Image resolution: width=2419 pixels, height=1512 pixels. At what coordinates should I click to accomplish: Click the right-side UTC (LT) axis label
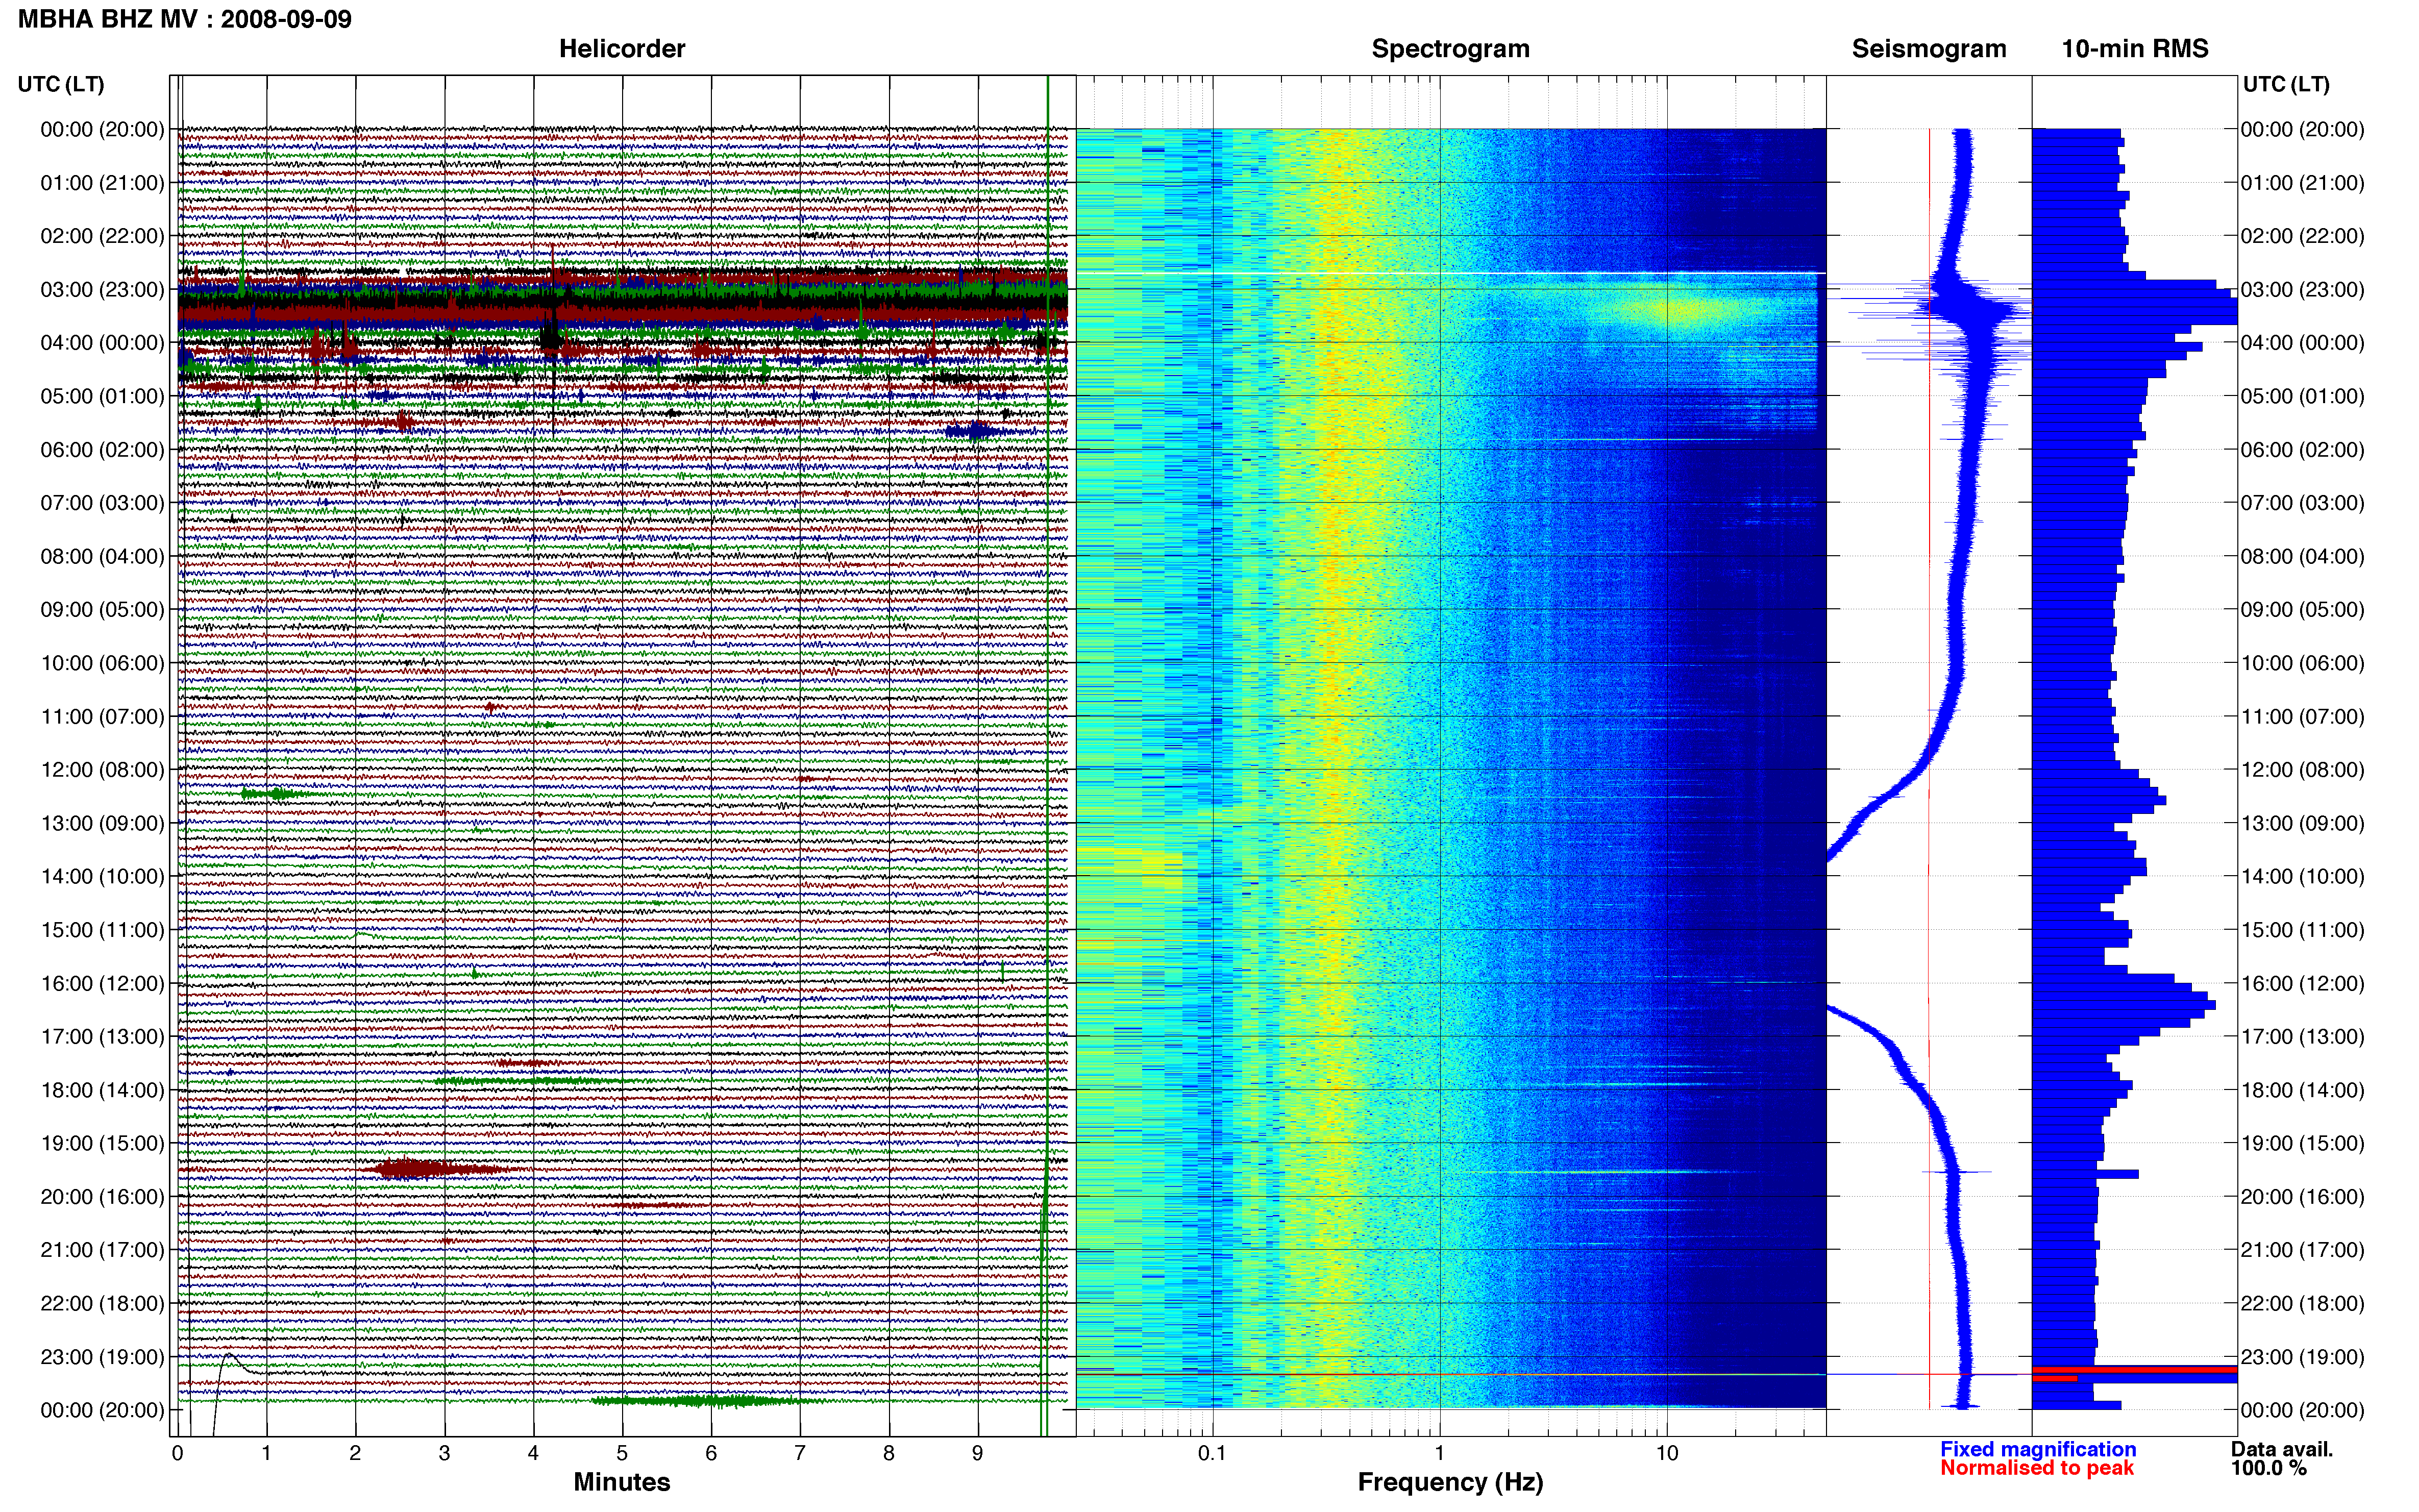(x=2286, y=84)
